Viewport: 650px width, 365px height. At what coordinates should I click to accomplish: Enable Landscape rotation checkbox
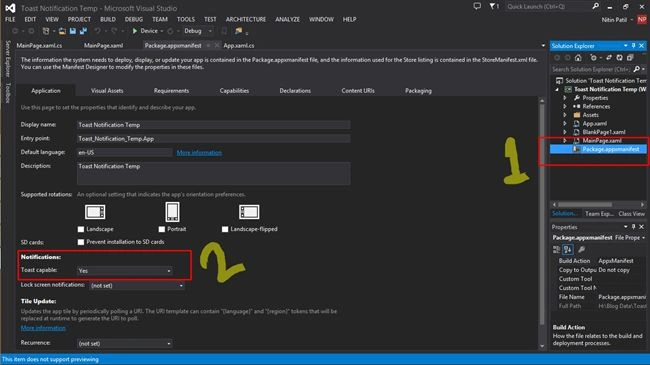click(x=81, y=229)
